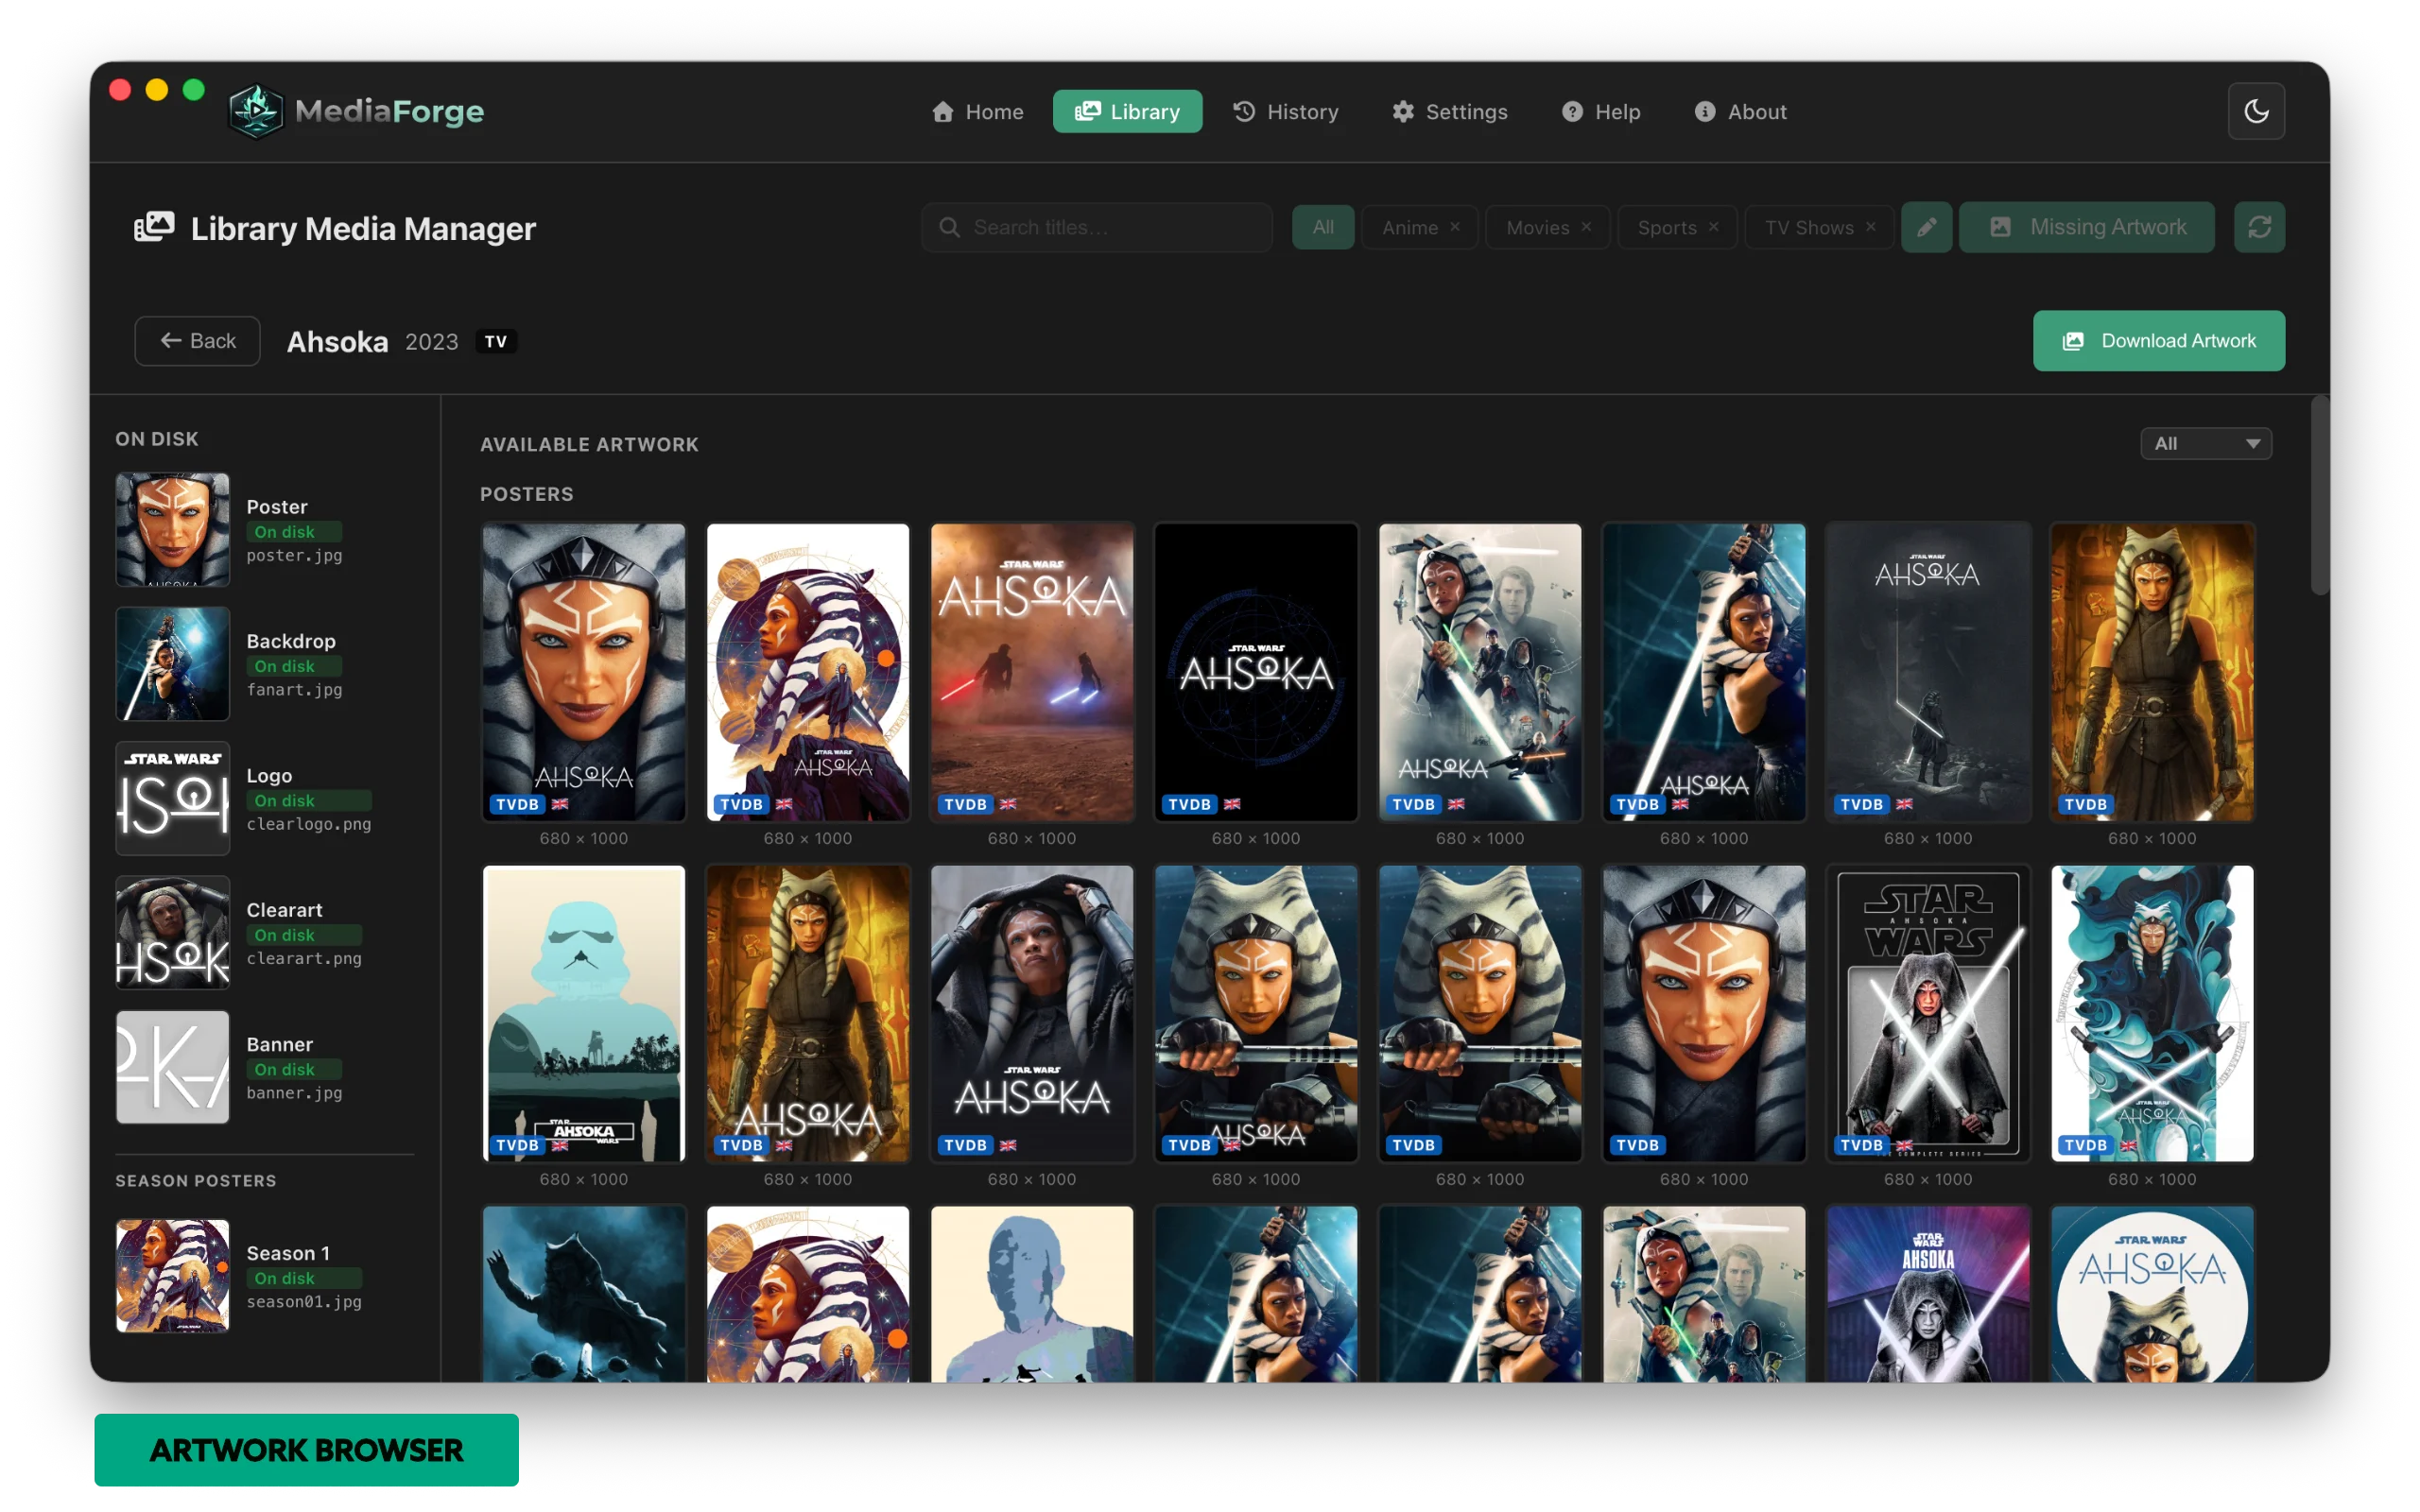Choose the dark misty lone-figure poster
Image resolution: width=2420 pixels, height=1512 pixels.
pyautogui.click(x=1928, y=672)
